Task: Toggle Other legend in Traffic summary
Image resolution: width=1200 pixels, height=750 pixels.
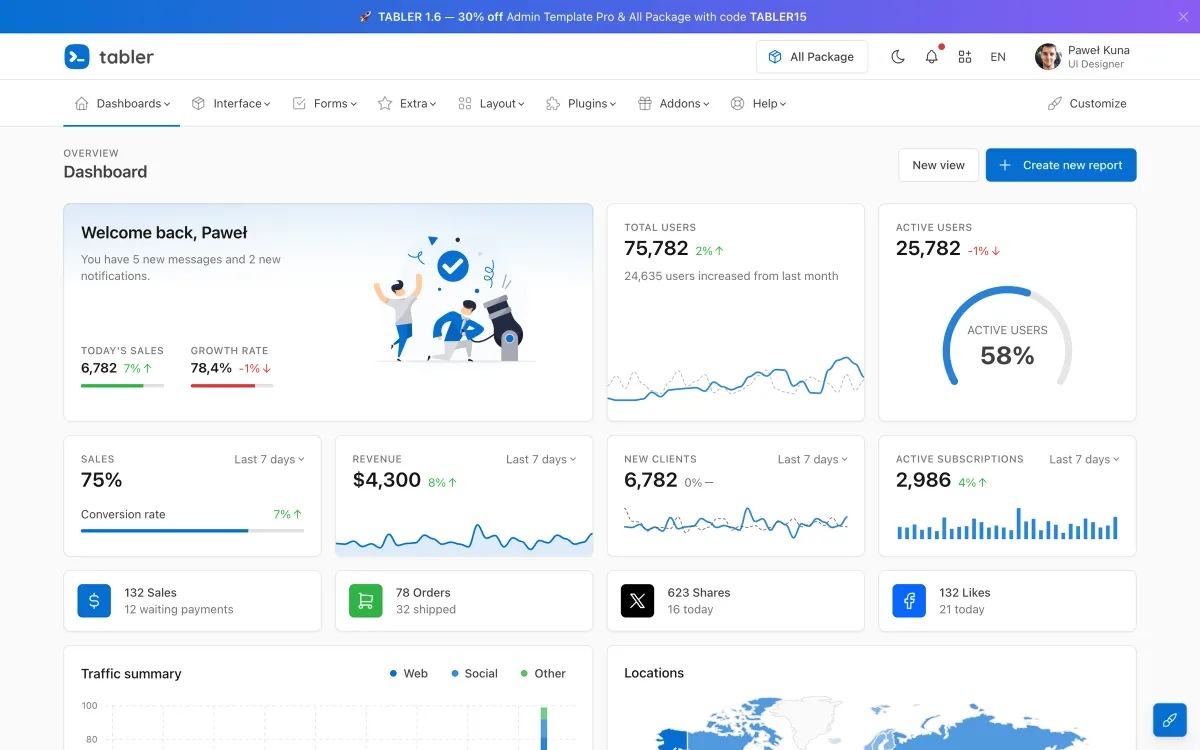Action: pos(543,674)
